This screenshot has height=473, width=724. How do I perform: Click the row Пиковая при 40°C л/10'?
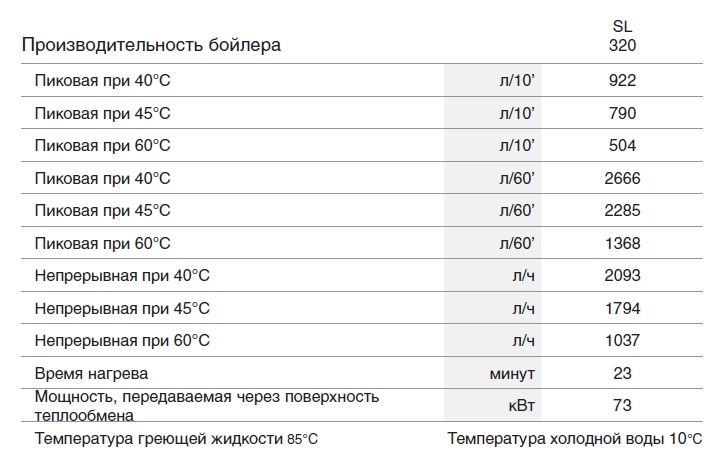362,80
